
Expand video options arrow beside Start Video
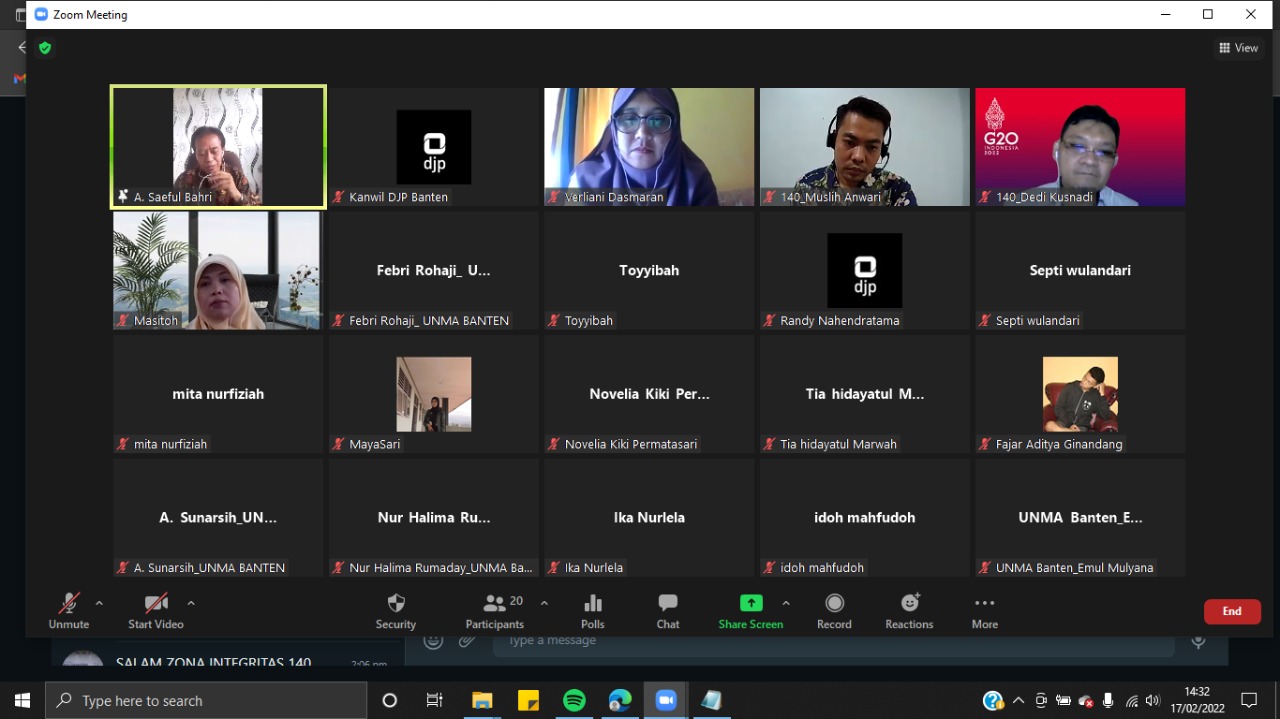pos(191,603)
